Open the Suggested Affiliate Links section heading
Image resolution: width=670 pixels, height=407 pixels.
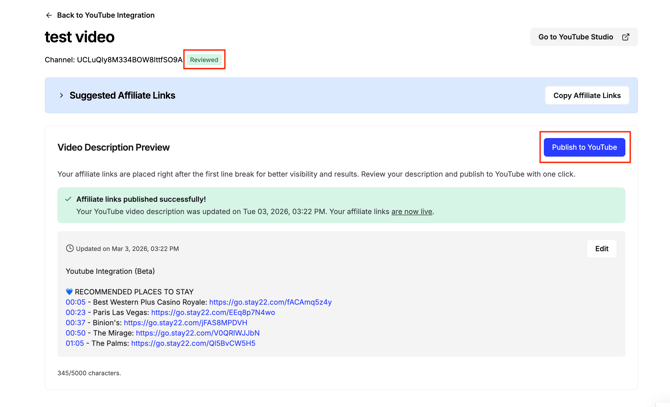[x=122, y=96]
